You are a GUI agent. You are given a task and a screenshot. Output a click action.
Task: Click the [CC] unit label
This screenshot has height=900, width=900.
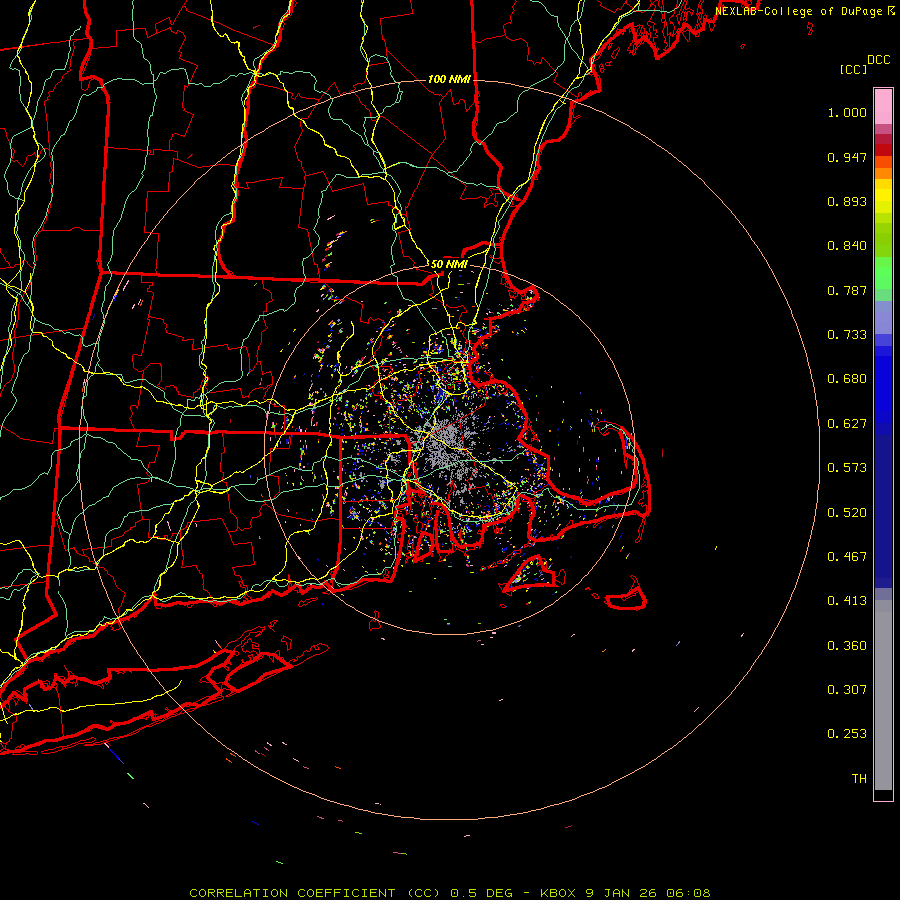tap(854, 69)
